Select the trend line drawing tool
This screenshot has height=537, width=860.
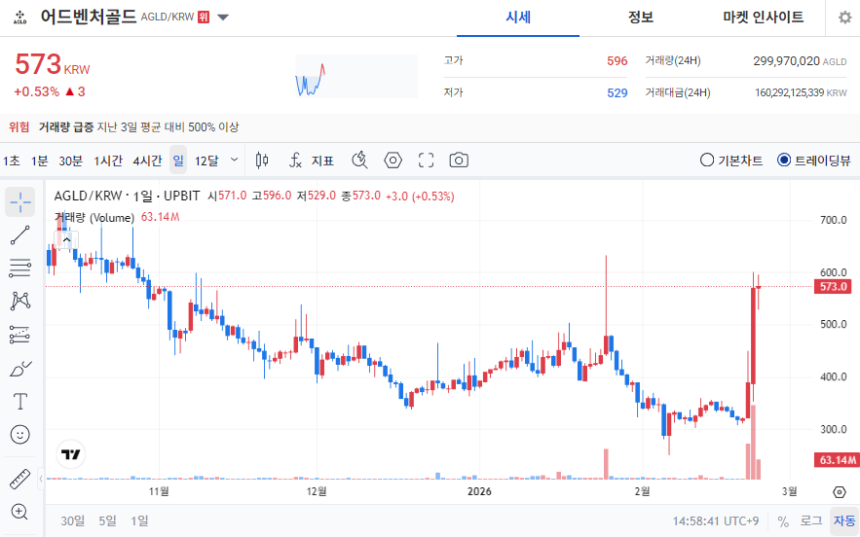[20, 235]
